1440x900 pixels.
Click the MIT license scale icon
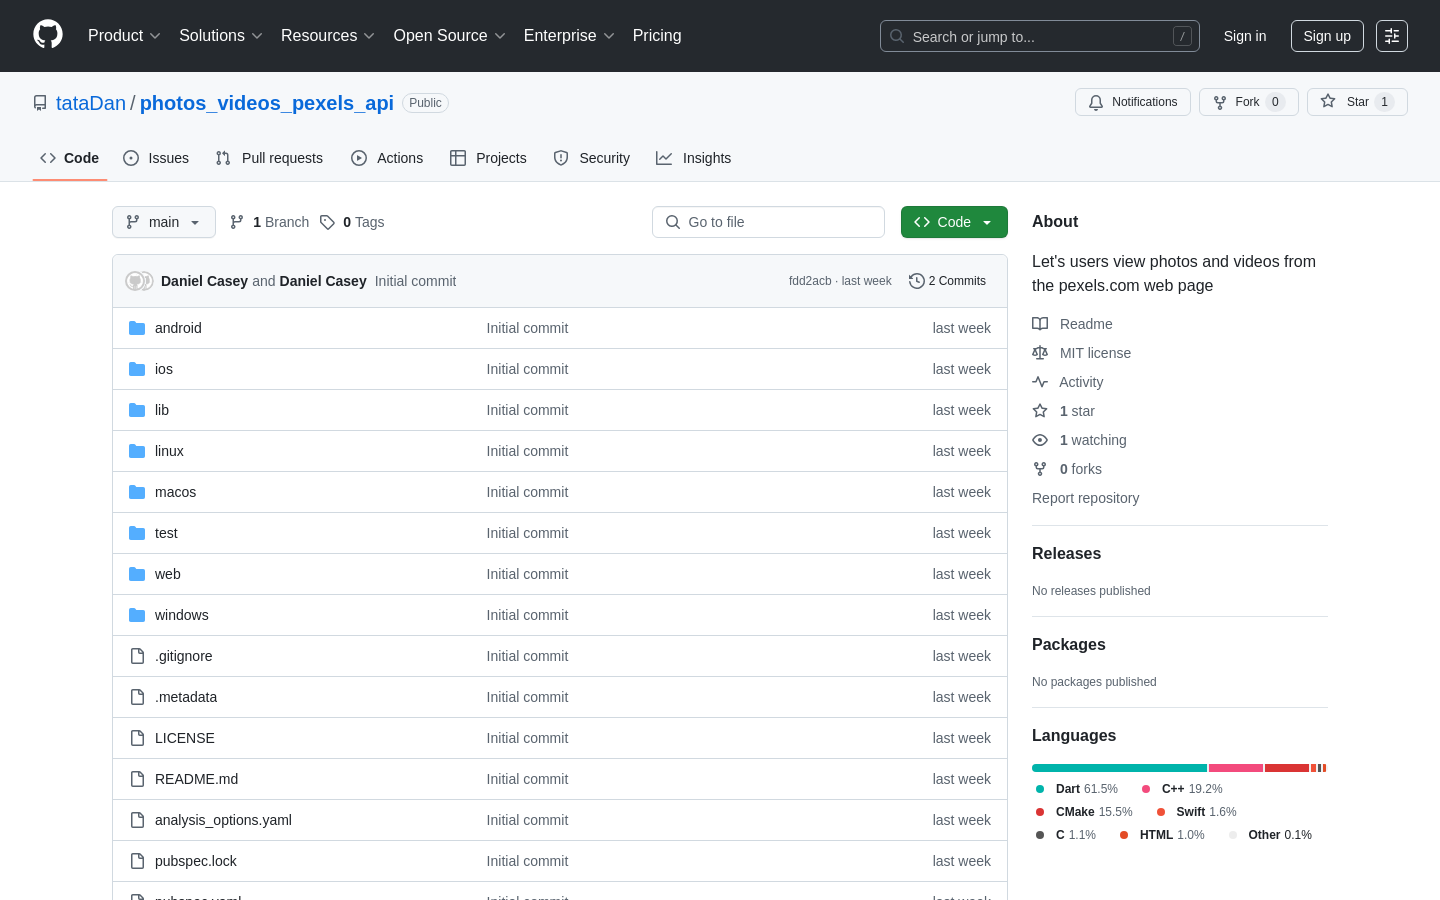1040,353
